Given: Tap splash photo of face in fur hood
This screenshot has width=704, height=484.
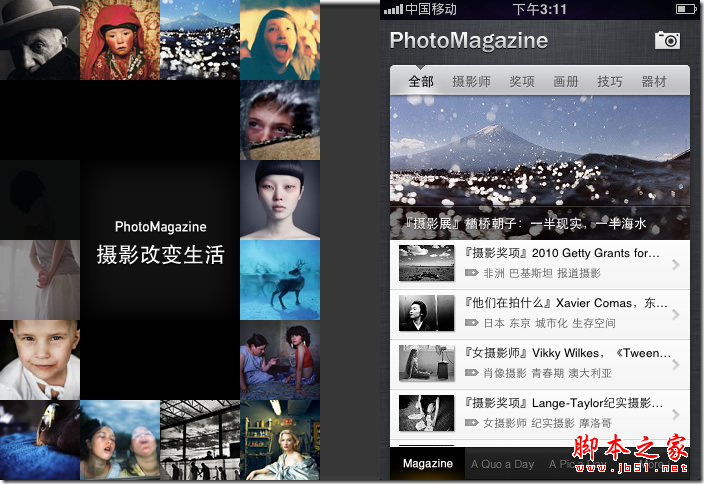Looking at the screenshot, I should click(280, 120).
